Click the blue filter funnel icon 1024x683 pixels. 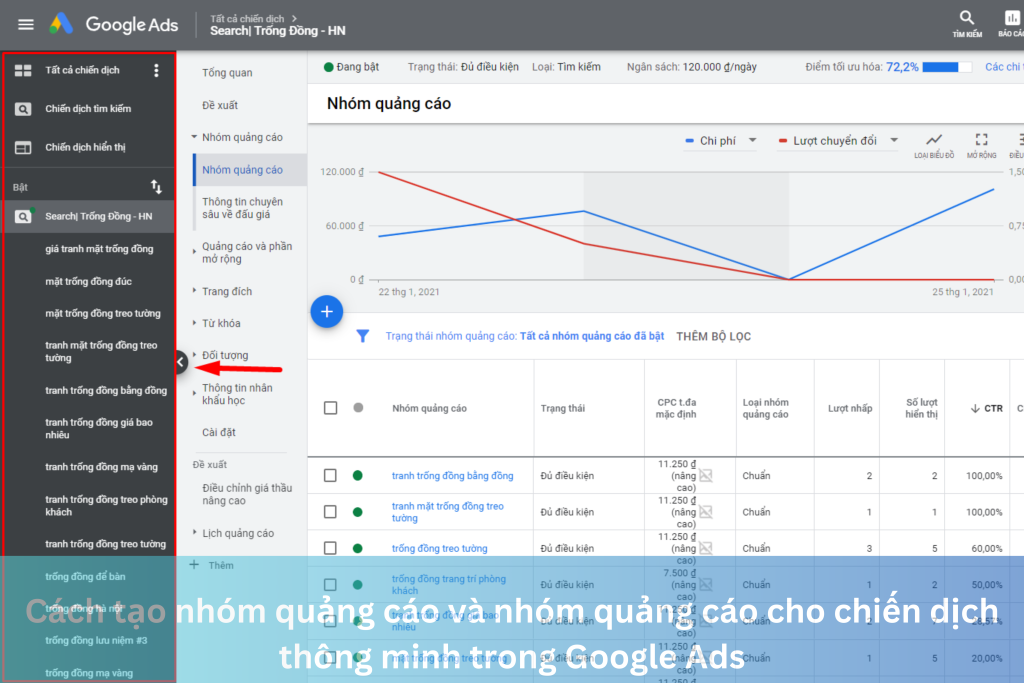pos(362,336)
